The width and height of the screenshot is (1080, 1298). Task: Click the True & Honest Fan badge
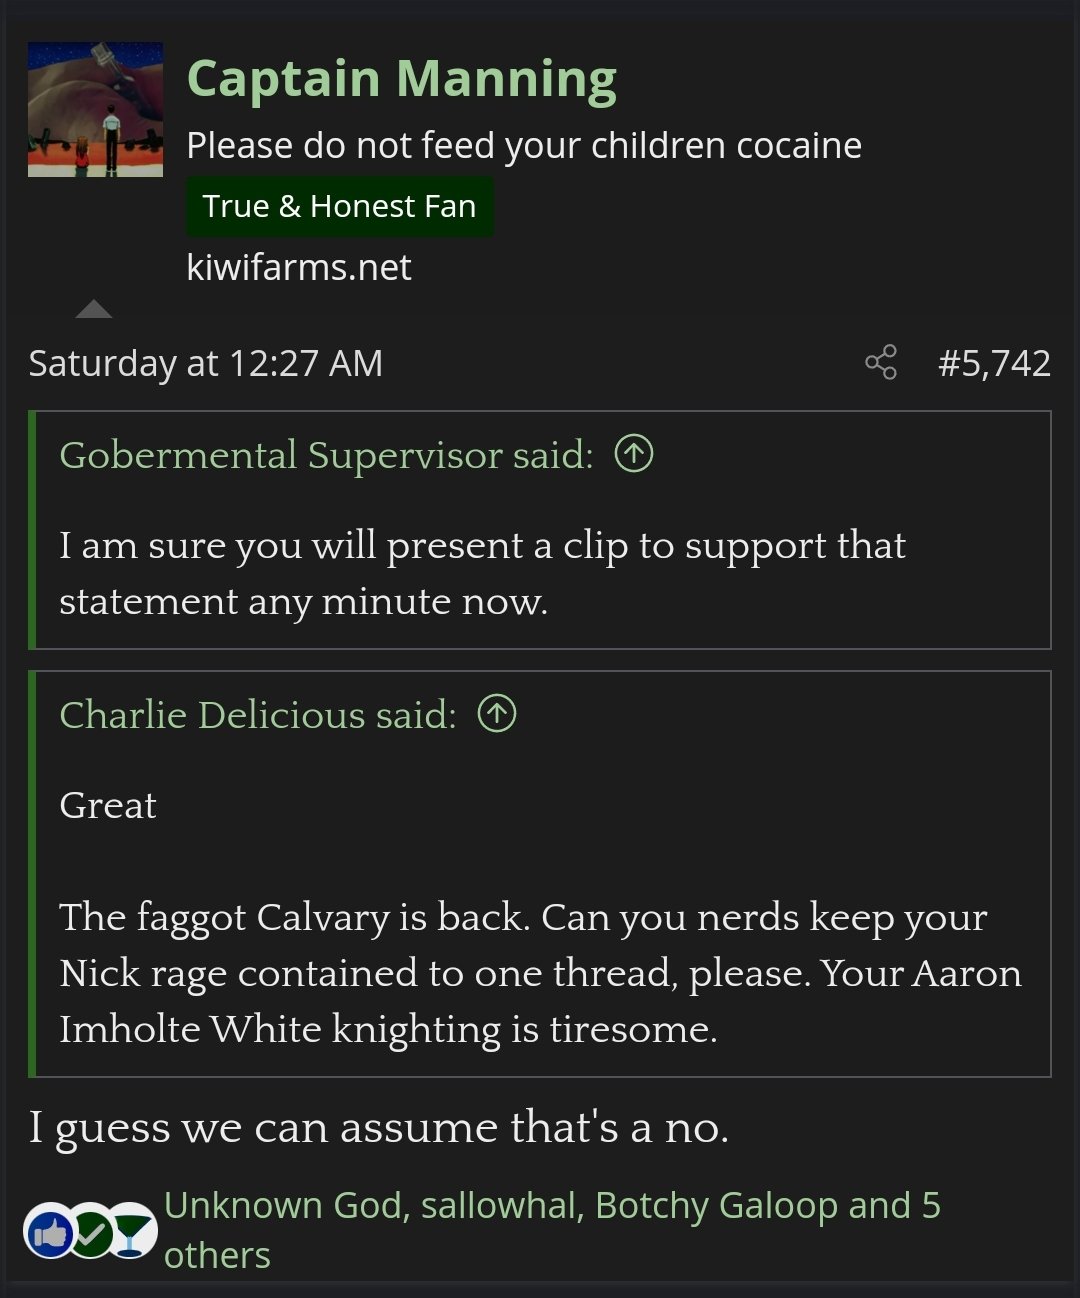(x=339, y=206)
